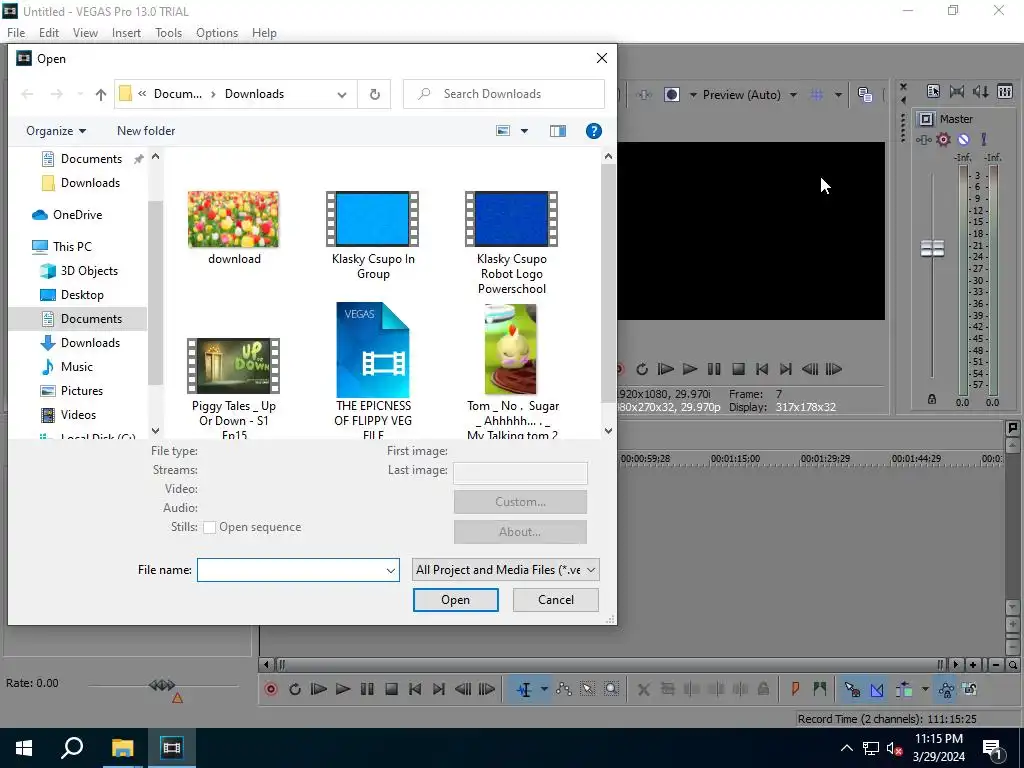The image size is (1024, 768).
Task: Select the Selection Edit tool
Action: pyautogui.click(x=587, y=689)
